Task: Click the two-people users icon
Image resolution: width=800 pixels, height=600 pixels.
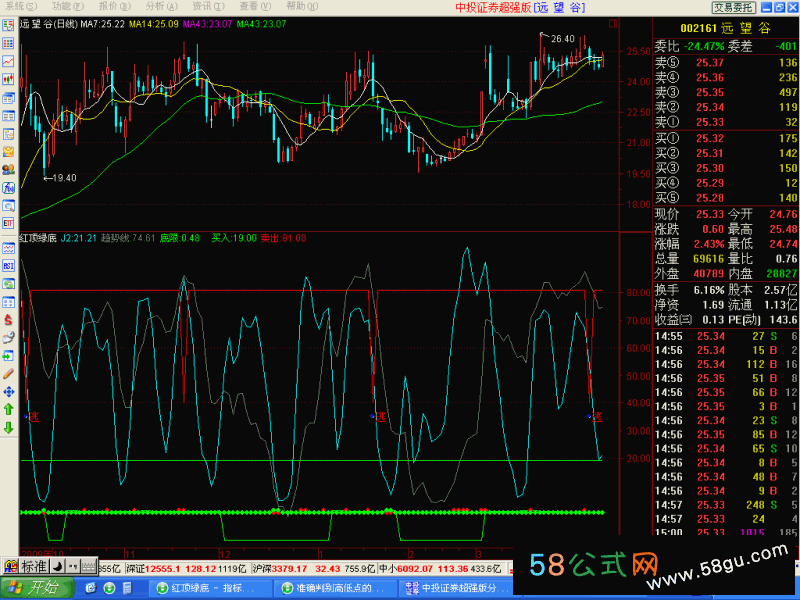Action: (x=8, y=169)
